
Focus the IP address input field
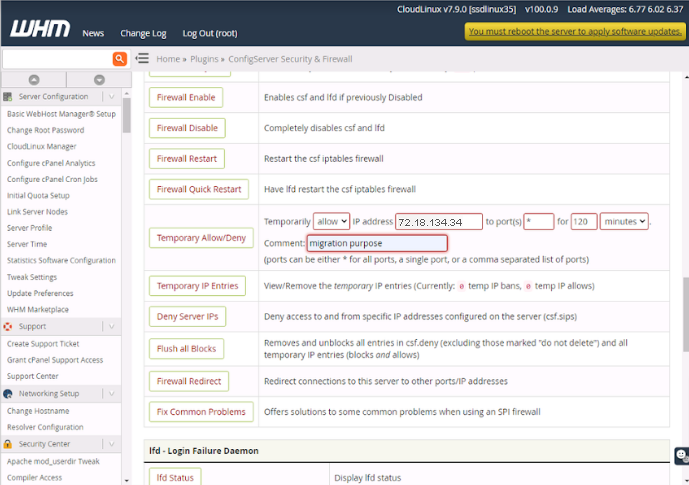point(439,221)
